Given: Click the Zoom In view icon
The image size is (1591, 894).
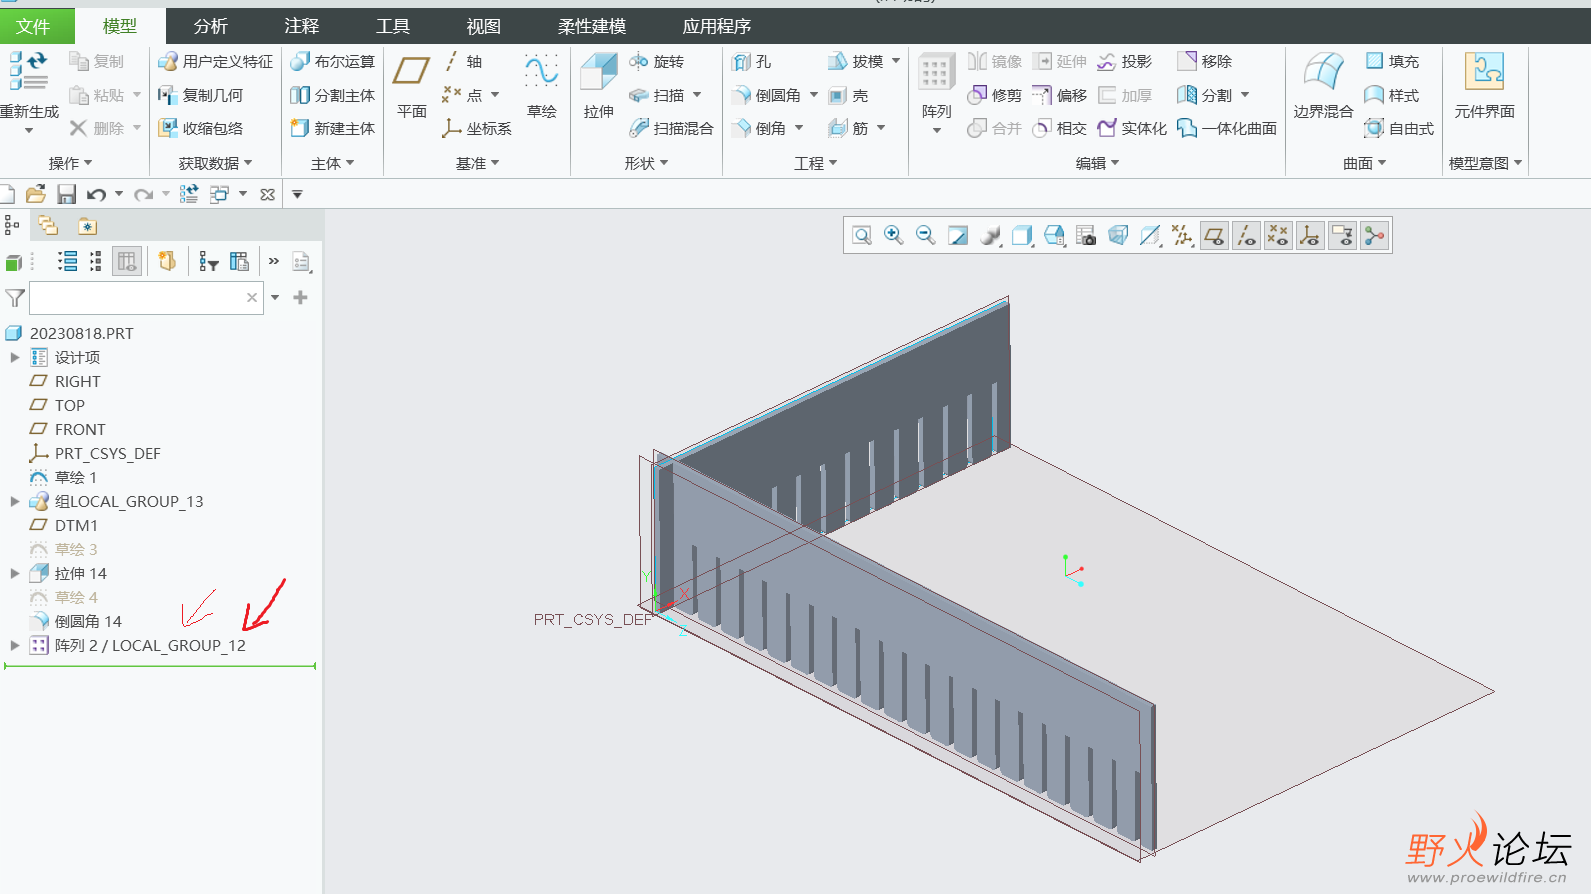Looking at the screenshot, I should coord(894,236).
